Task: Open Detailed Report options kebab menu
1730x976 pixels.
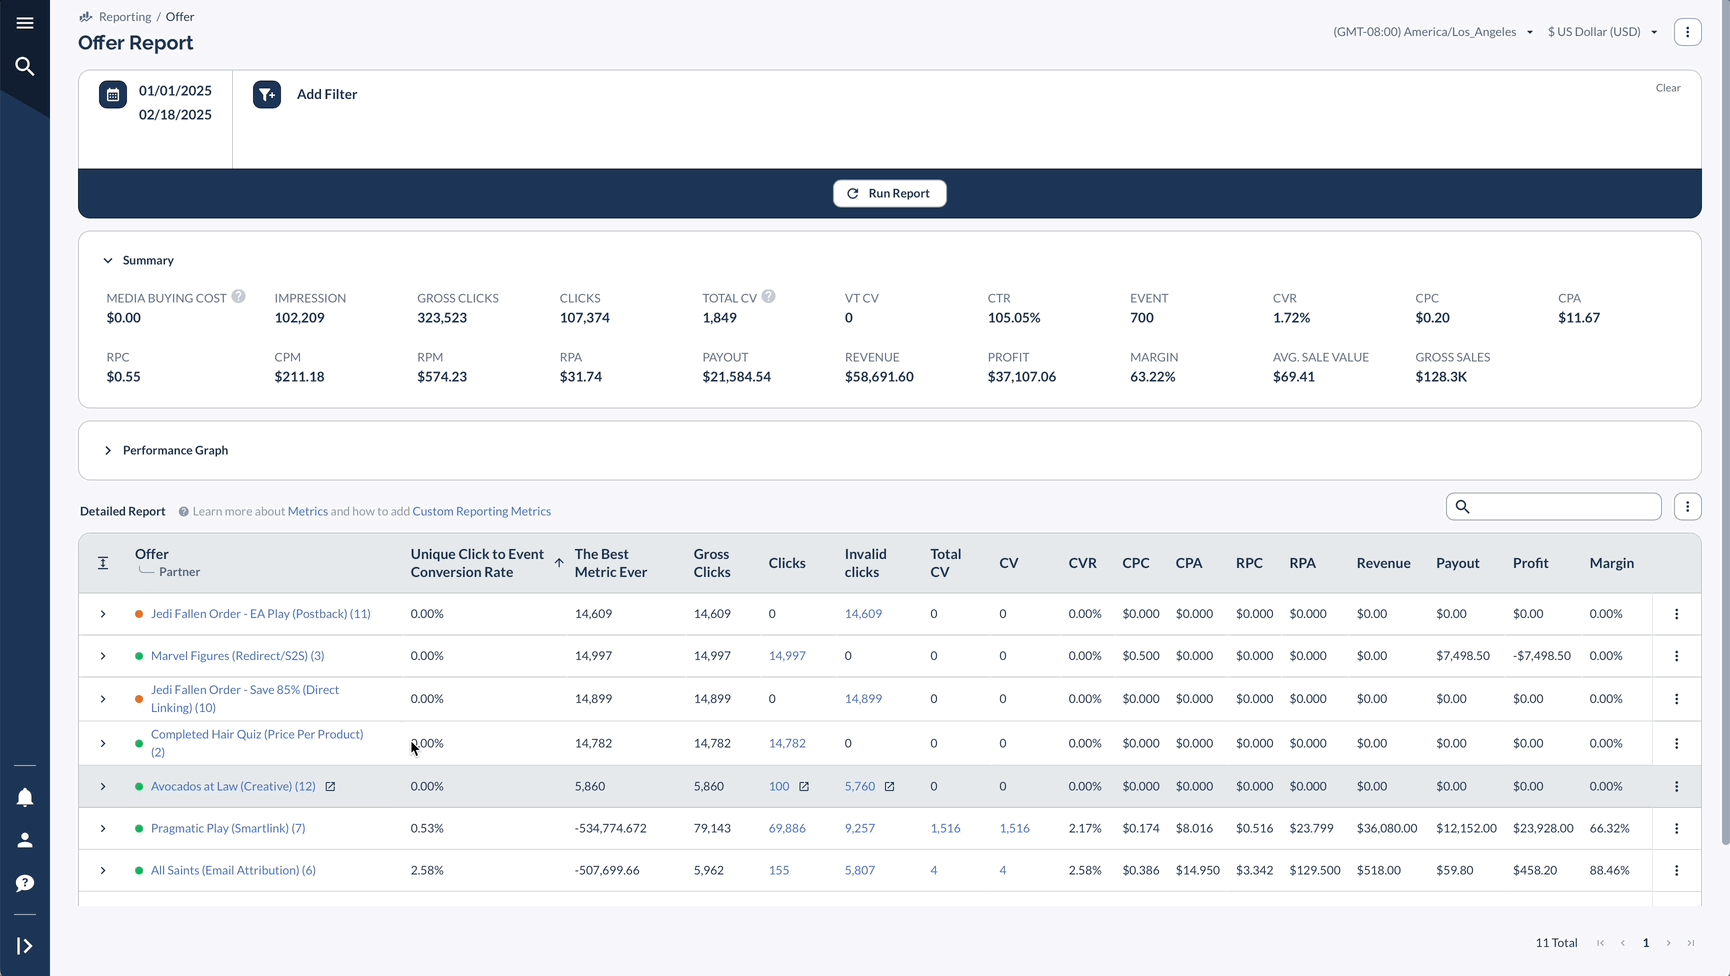Action: (x=1687, y=507)
